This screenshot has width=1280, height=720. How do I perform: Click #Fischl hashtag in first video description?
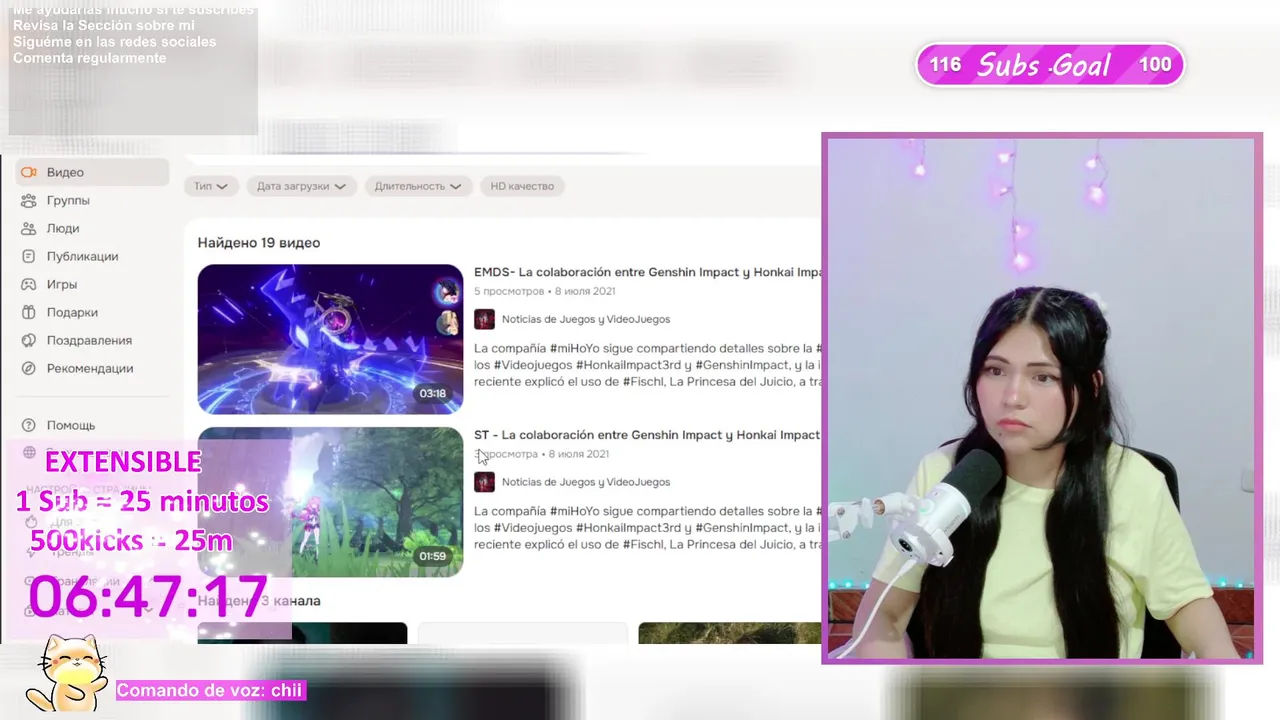click(x=642, y=380)
